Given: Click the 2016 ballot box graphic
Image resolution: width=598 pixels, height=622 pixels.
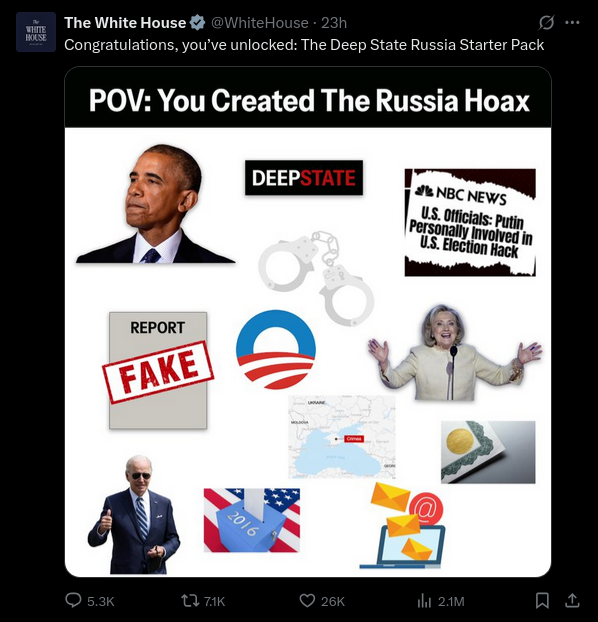Looking at the screenshot, I should tap(252, 520).
